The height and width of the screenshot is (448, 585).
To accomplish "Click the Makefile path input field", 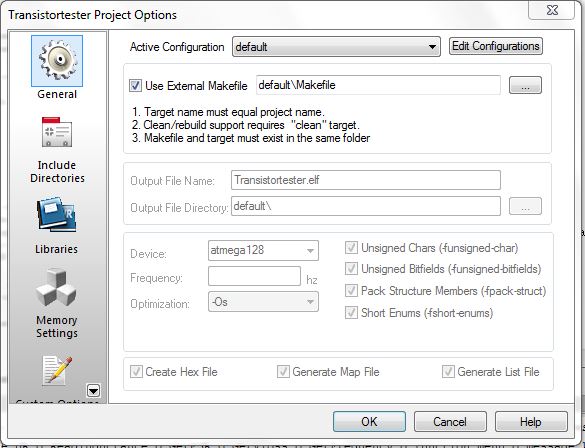I will [378, 85].
